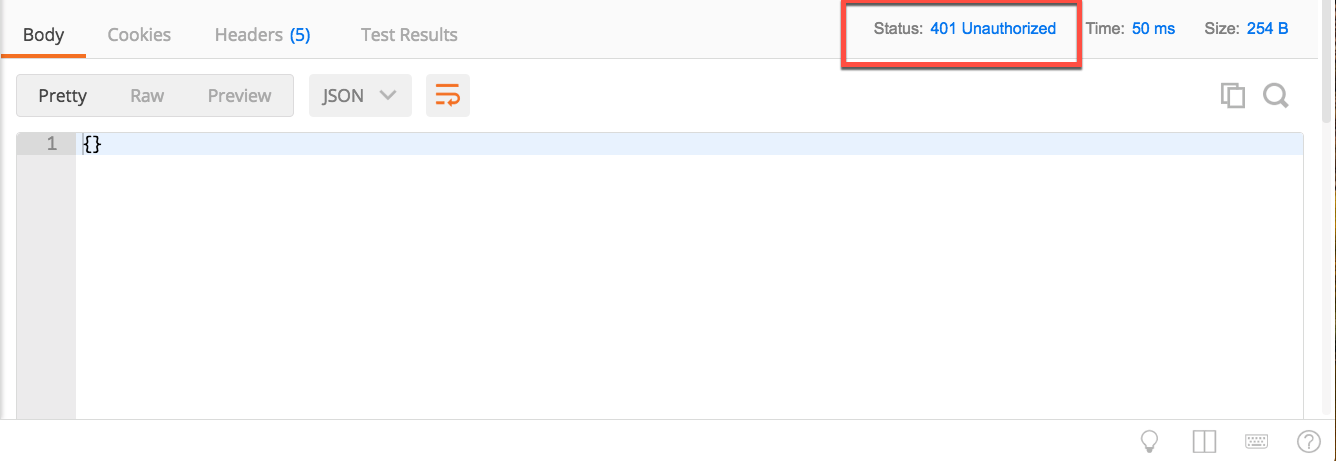Viewport: 1336px width, 461px height.
Task: Expand the JSON format dropdown
Action: tap(360, 96)
